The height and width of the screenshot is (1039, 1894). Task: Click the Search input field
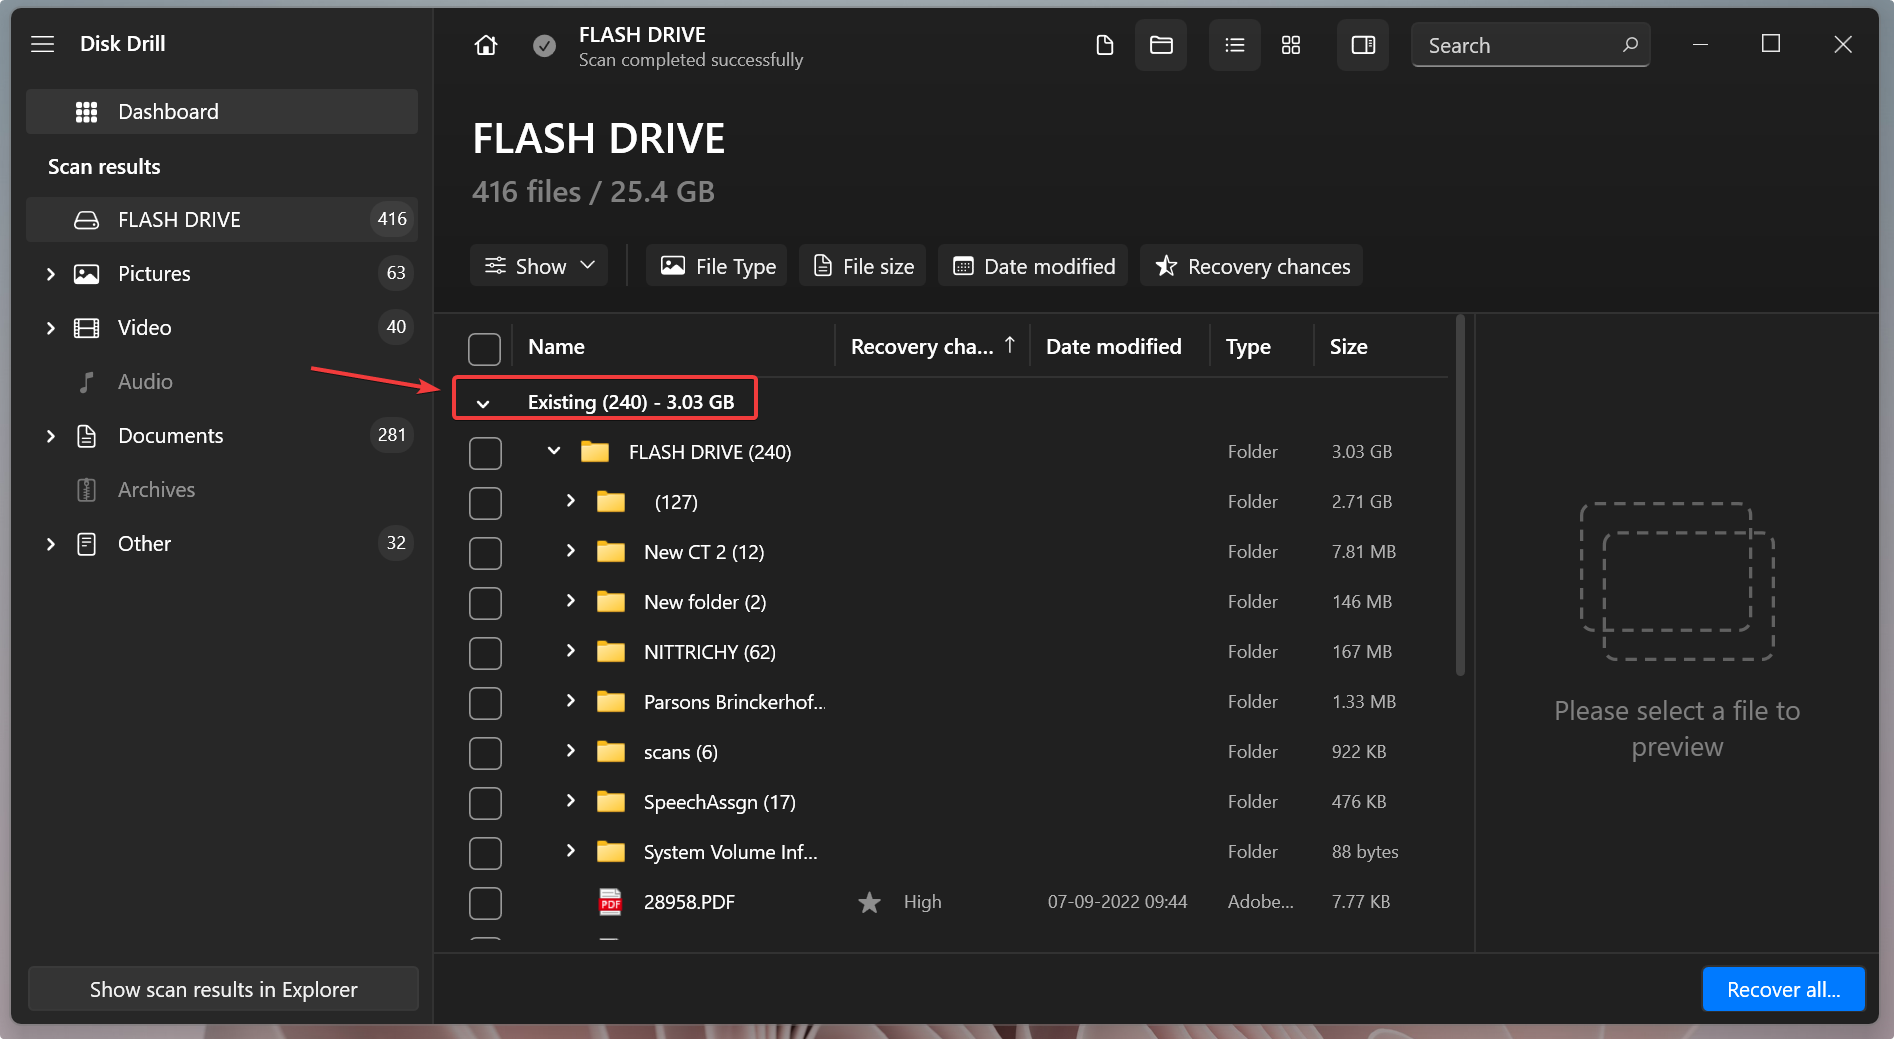(1518, 46)
